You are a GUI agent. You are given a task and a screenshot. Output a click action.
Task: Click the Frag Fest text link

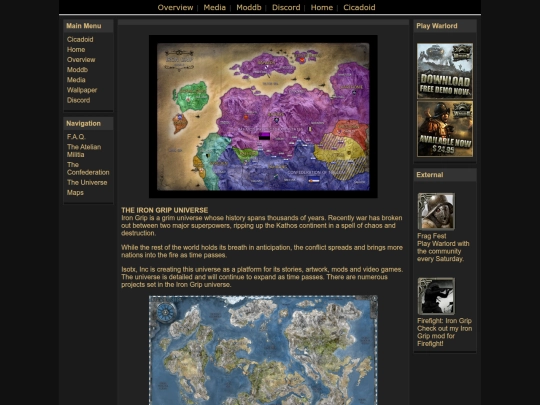432,236
